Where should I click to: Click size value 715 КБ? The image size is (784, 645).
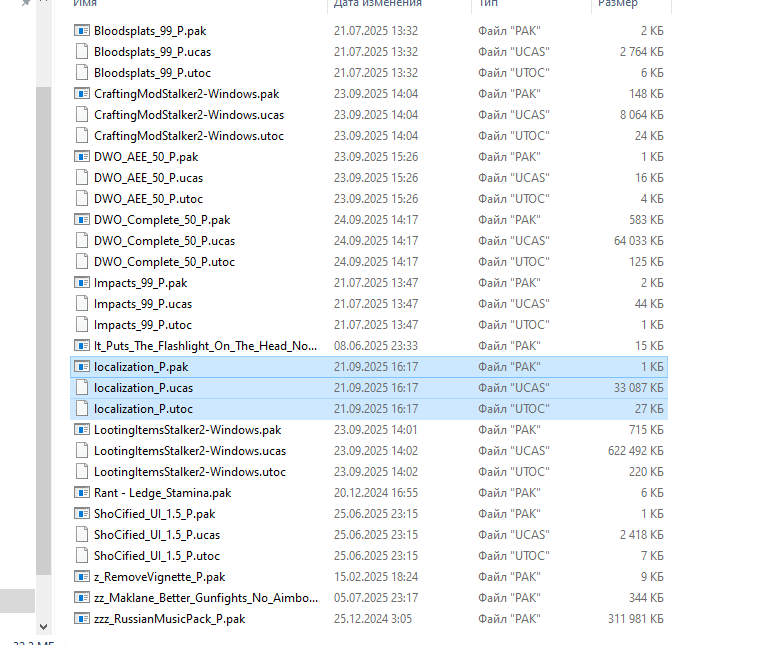646,430
